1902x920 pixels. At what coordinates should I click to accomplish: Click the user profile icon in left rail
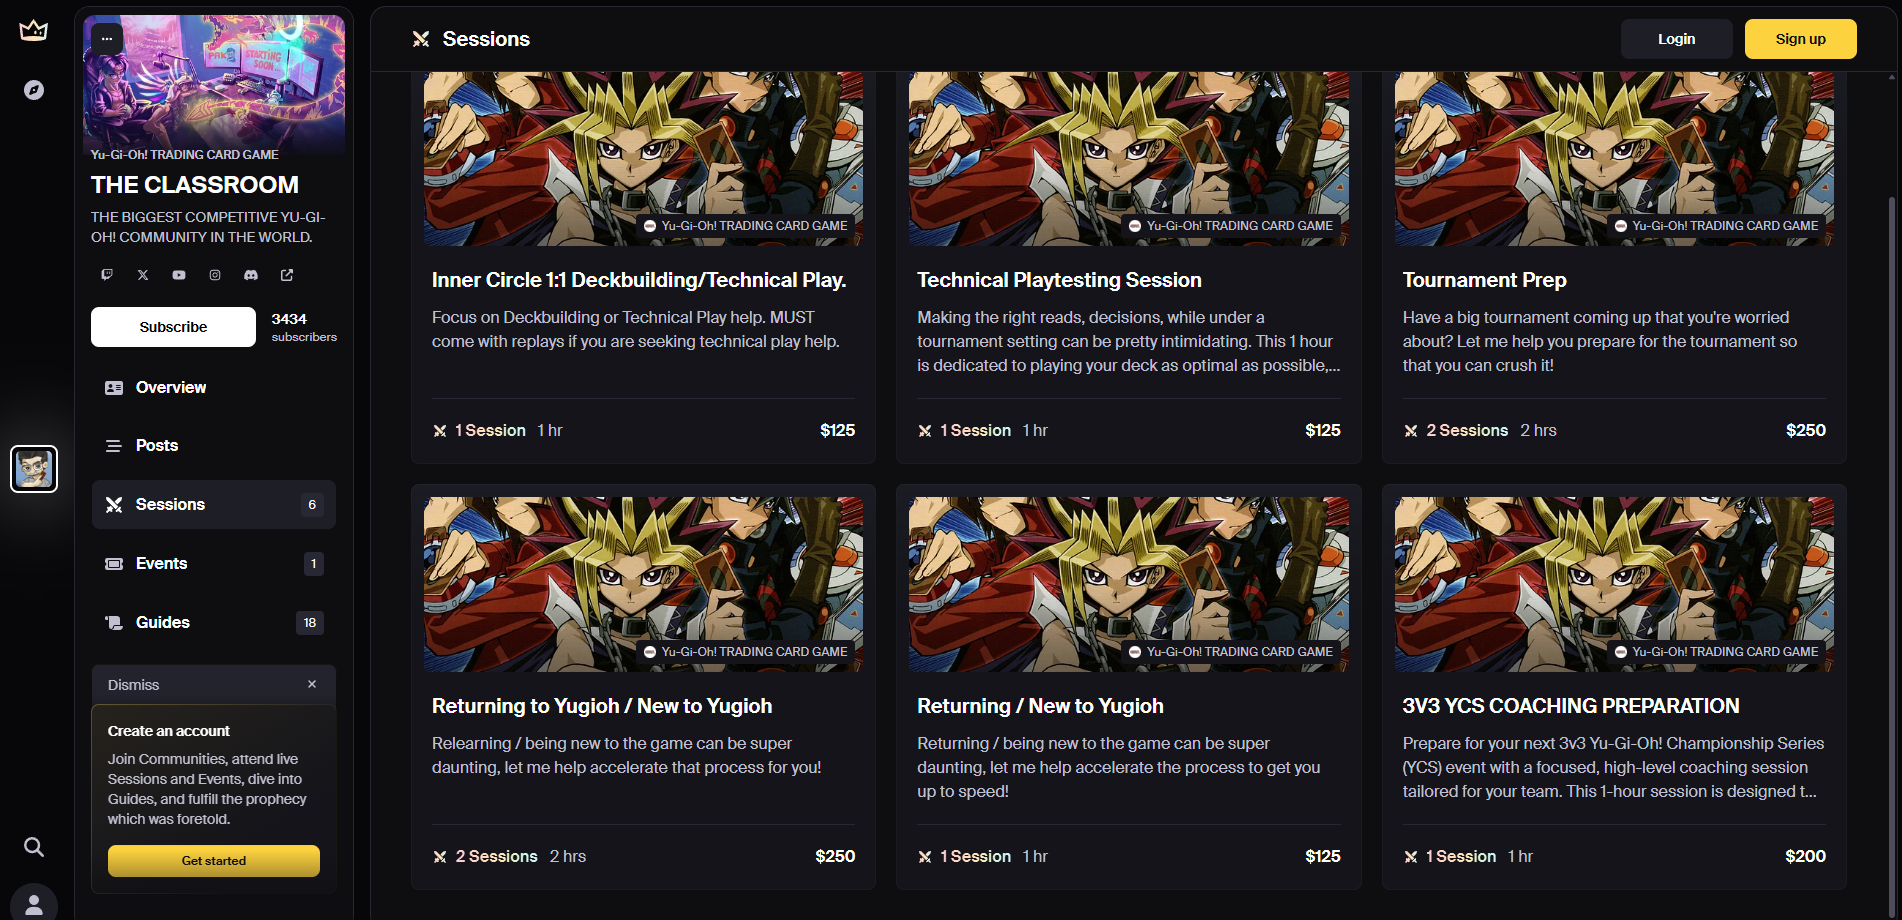tap(34, 904)
